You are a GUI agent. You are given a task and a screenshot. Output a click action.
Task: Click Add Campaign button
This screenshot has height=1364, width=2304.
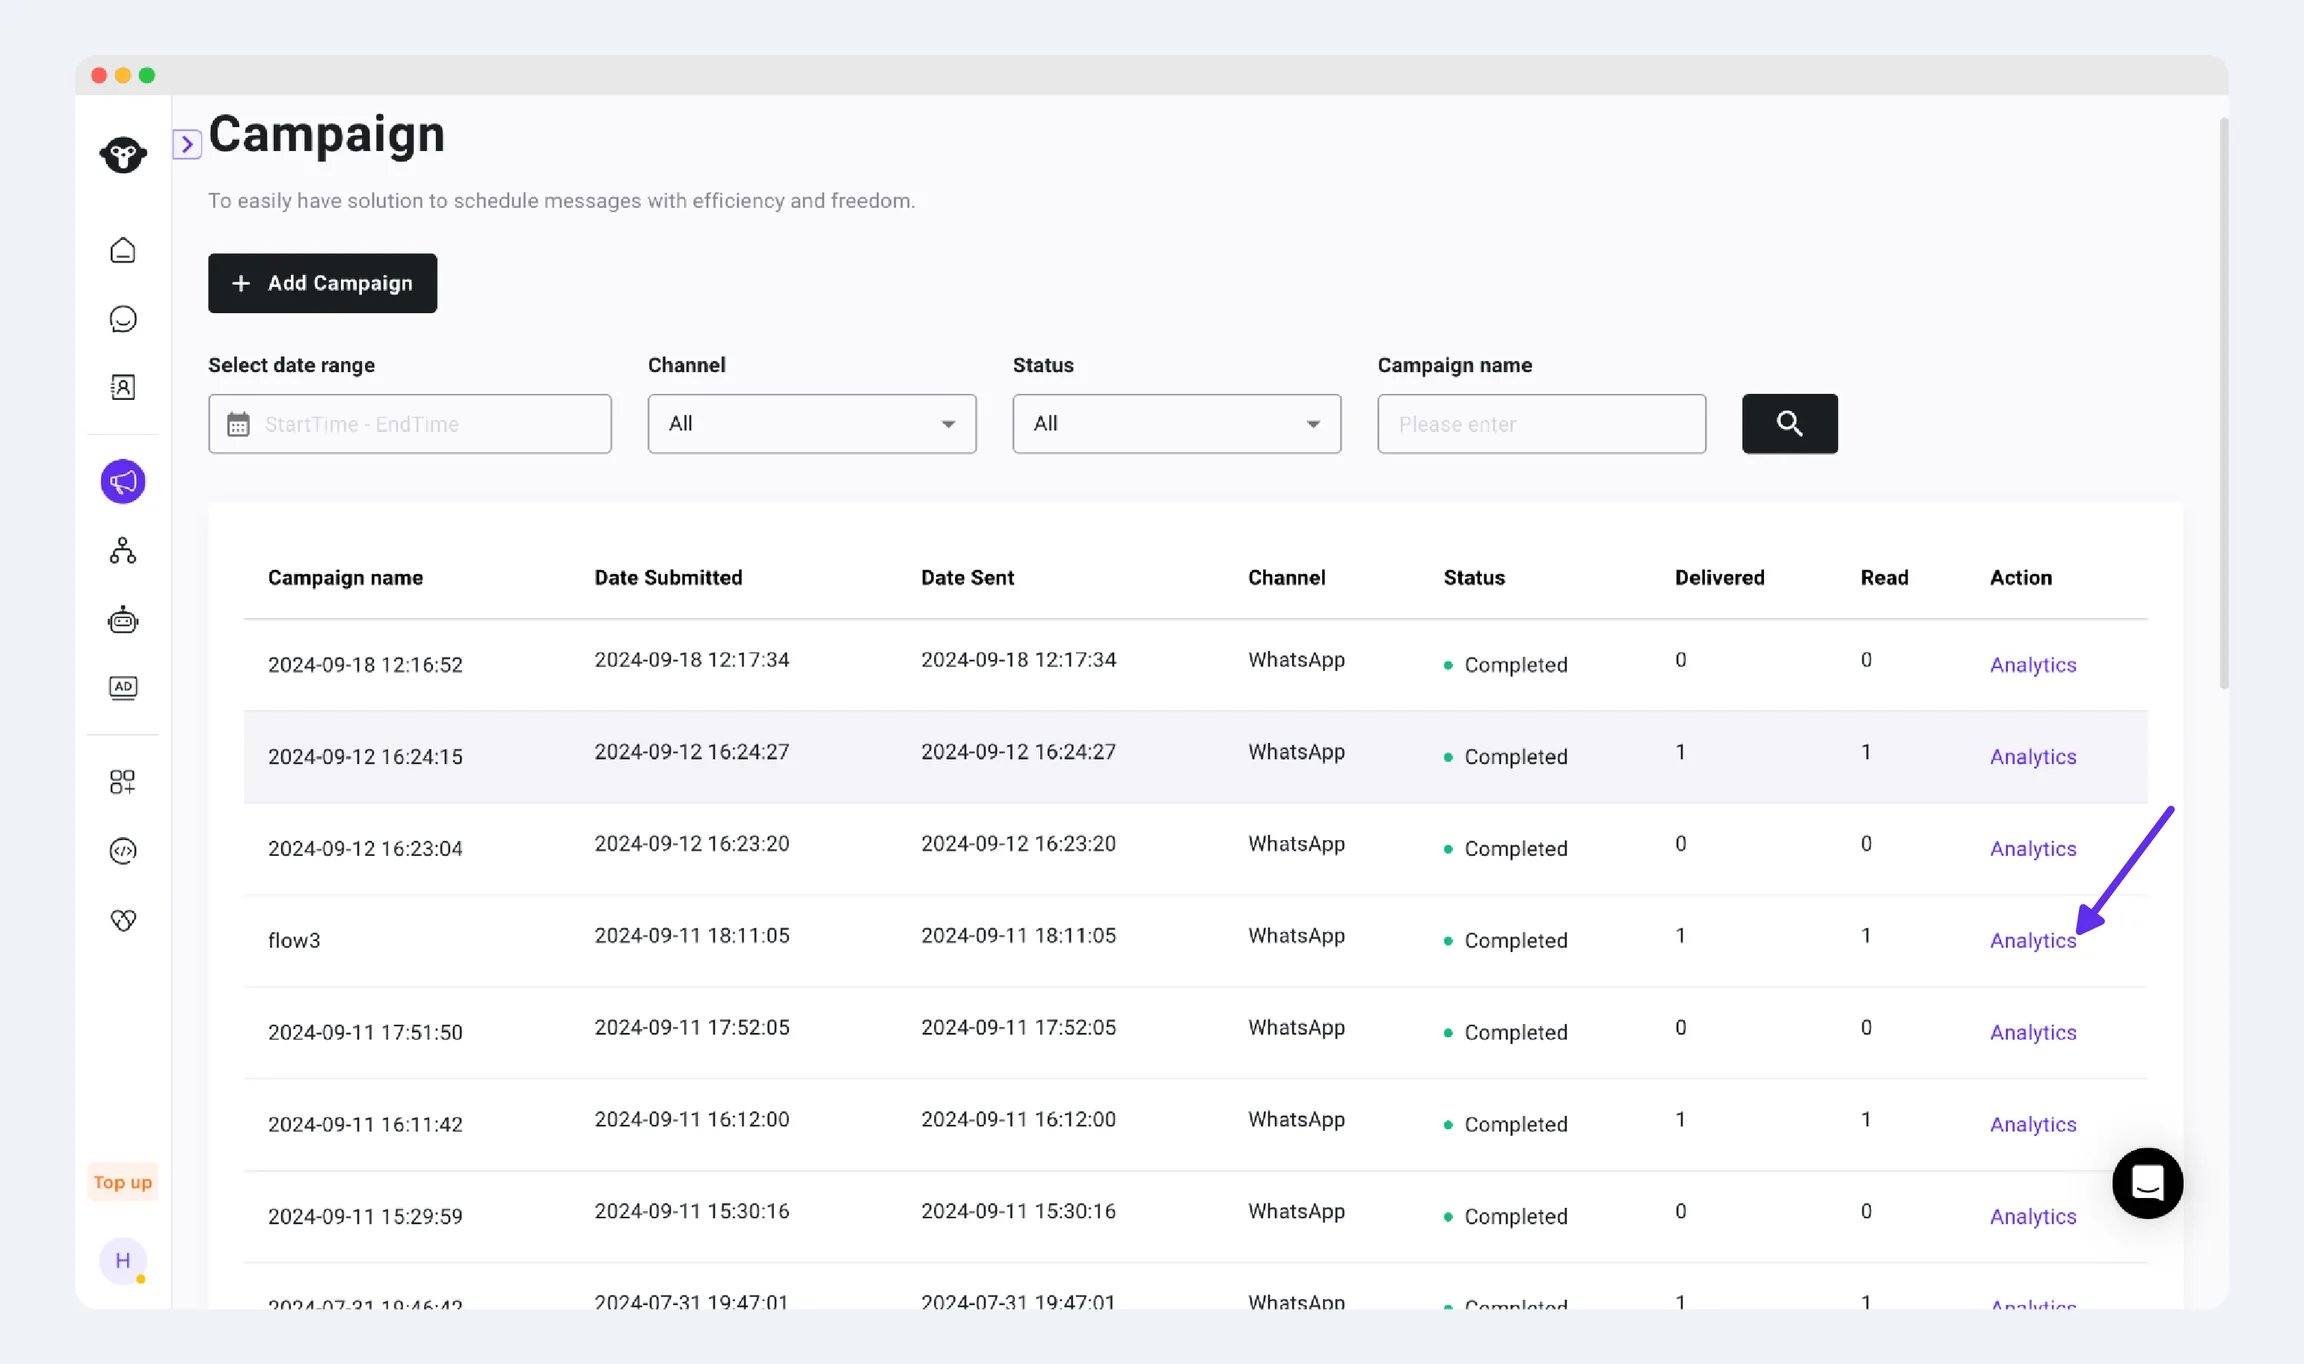[x=322, y=283]
